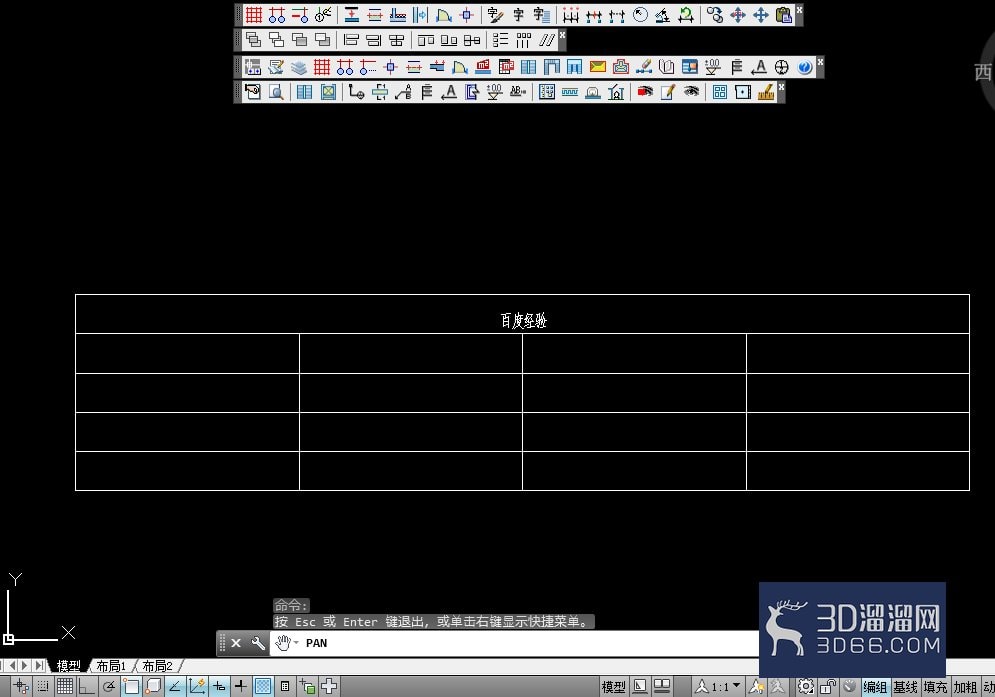
Task: Toggle snap mode in status bar
Action: point(43,686)
